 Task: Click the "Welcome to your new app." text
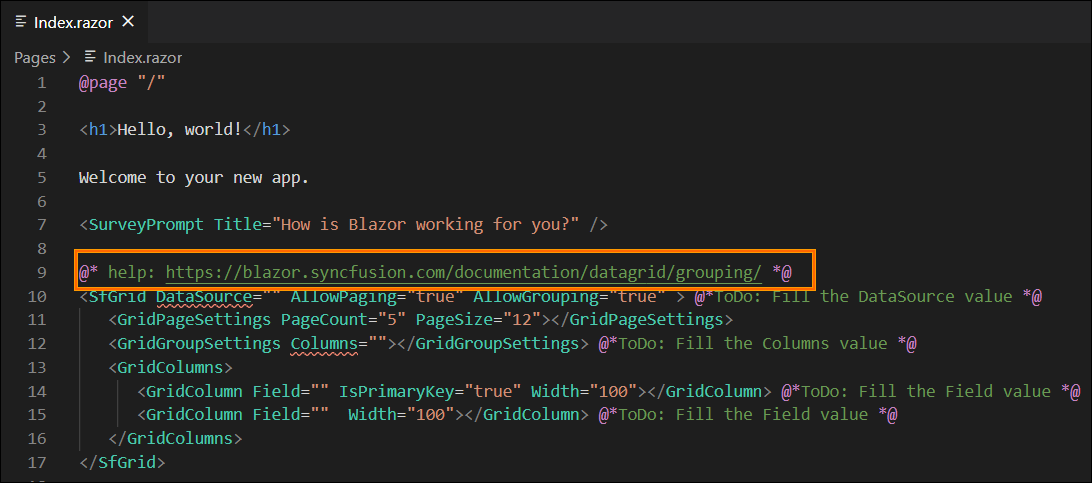194,177
